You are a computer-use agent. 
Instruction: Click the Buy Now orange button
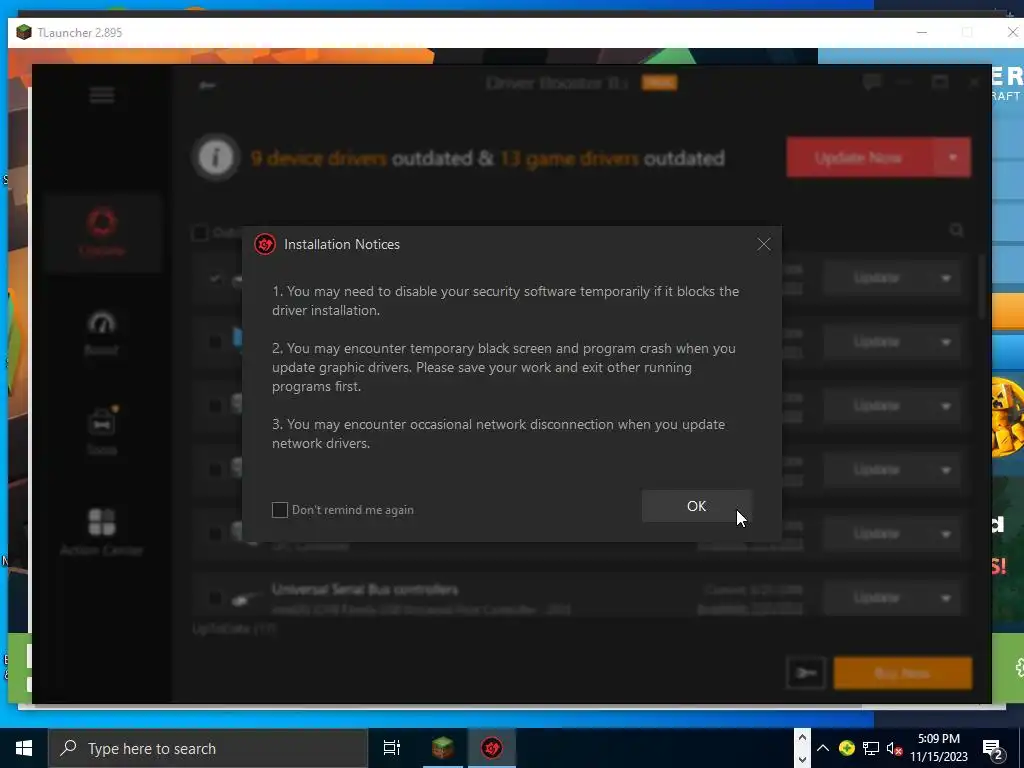tap(903, 673)
